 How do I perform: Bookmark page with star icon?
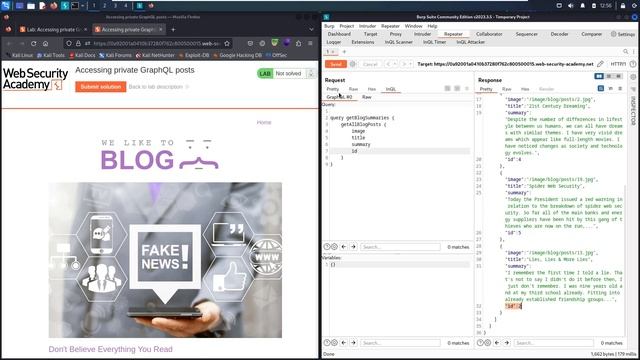click(227, 43)
